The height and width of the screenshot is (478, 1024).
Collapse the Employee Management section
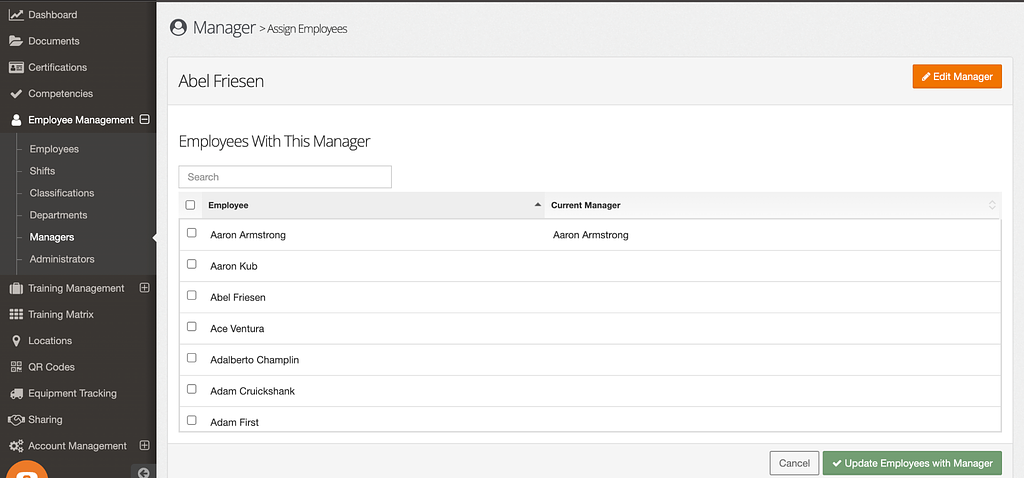tap(144, 119)
